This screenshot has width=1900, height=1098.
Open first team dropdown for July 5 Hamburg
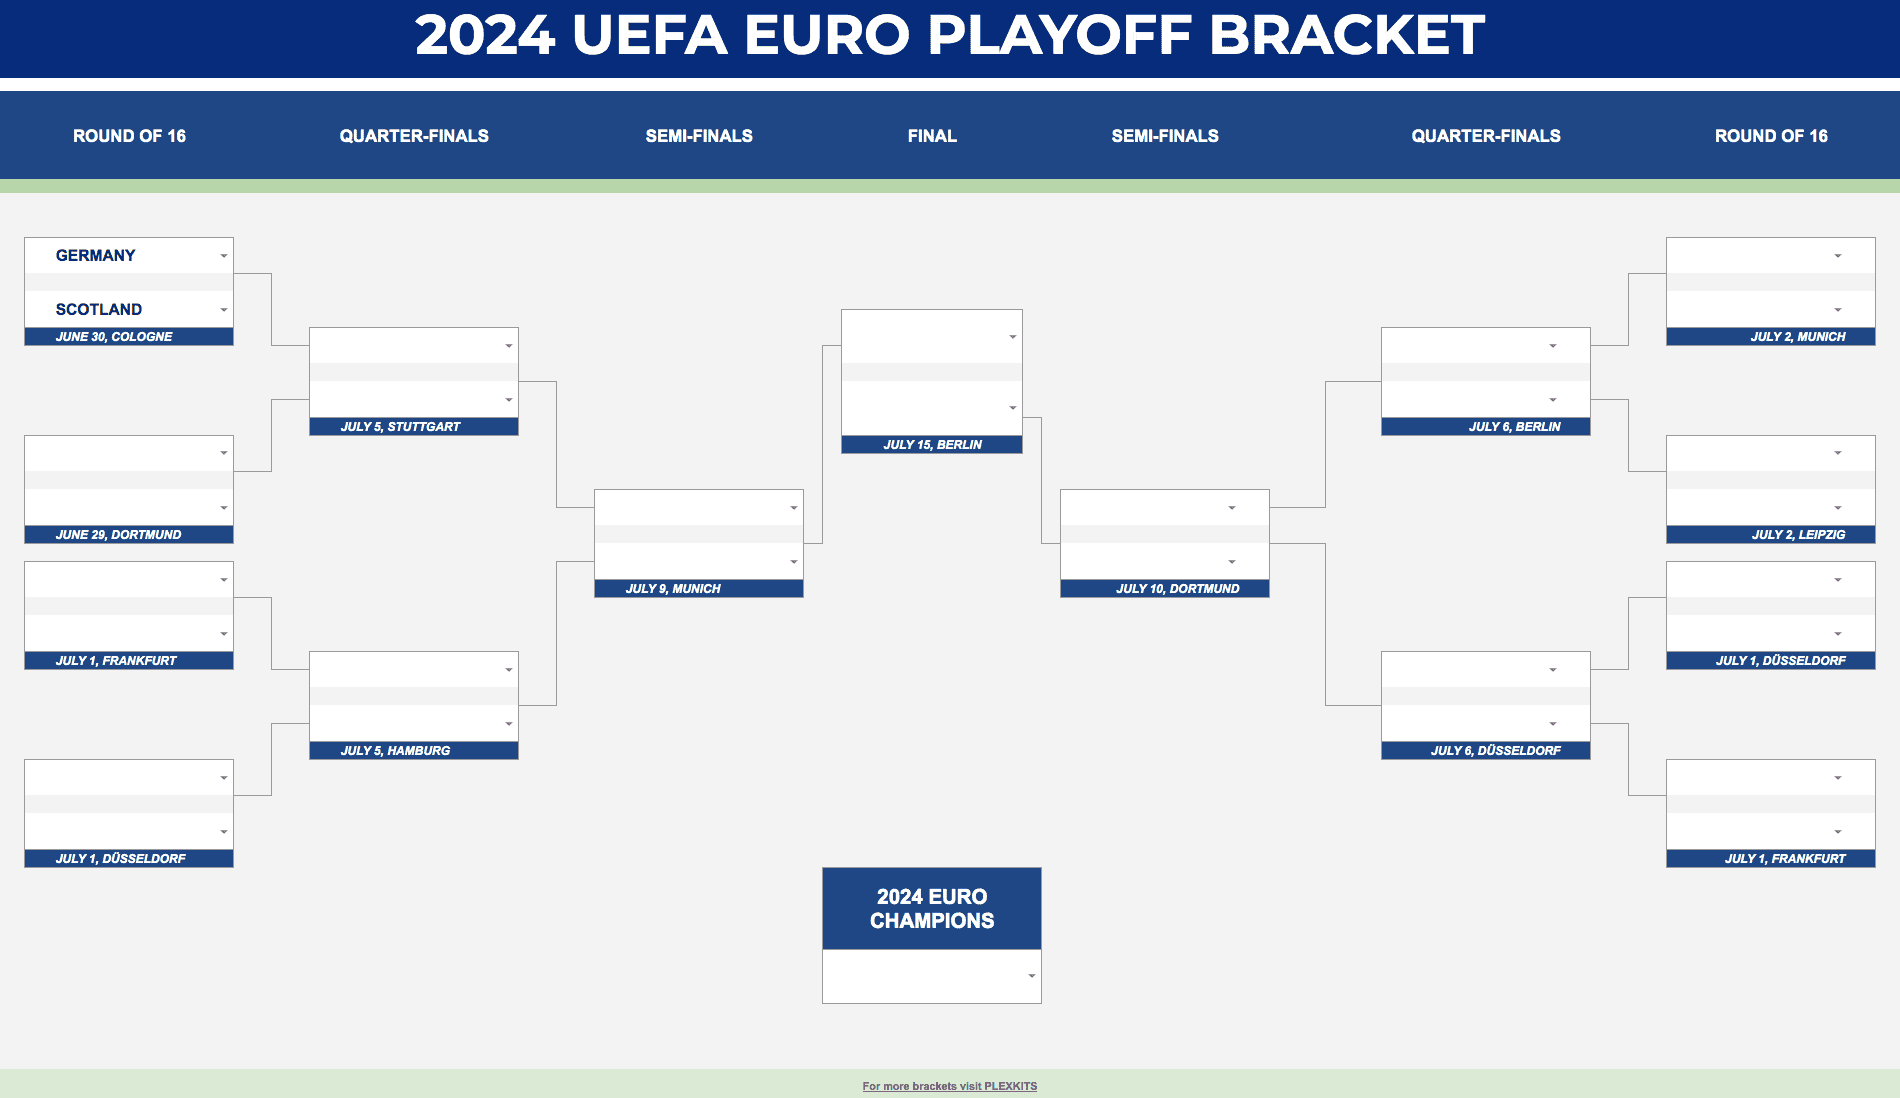(508, 670)
